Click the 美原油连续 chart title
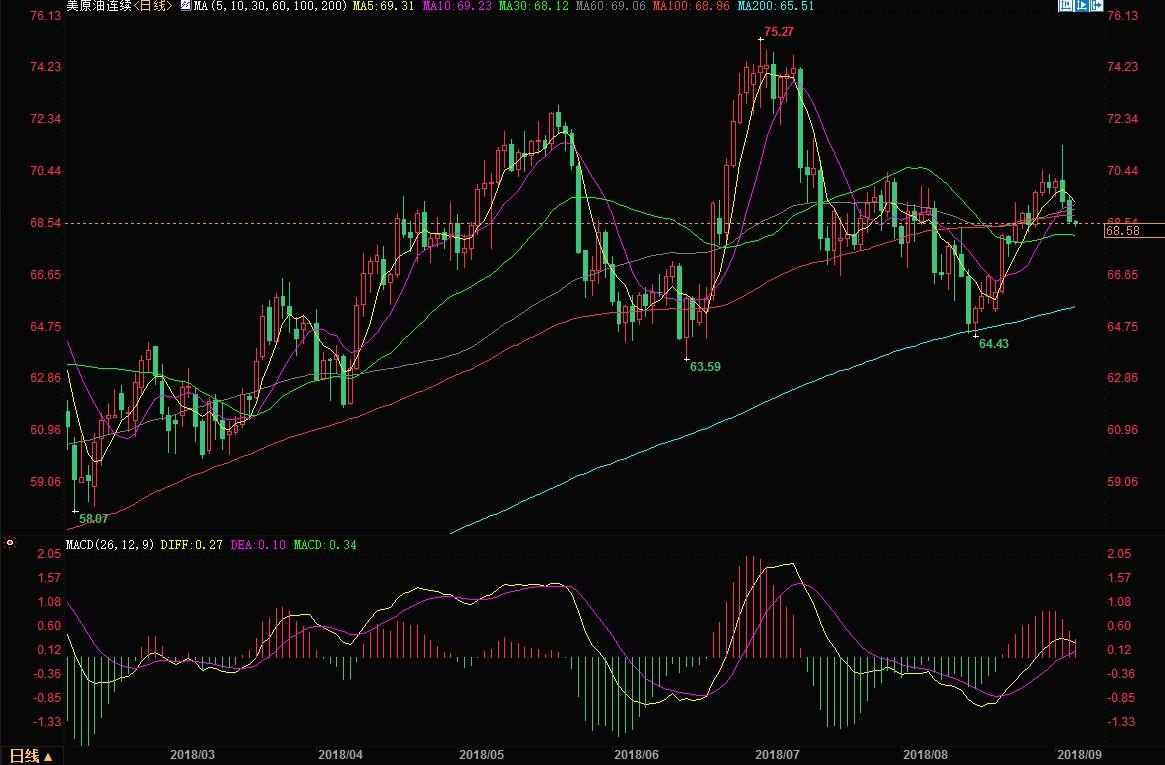This screenshot has height=765, width=1165. (98, 6)
